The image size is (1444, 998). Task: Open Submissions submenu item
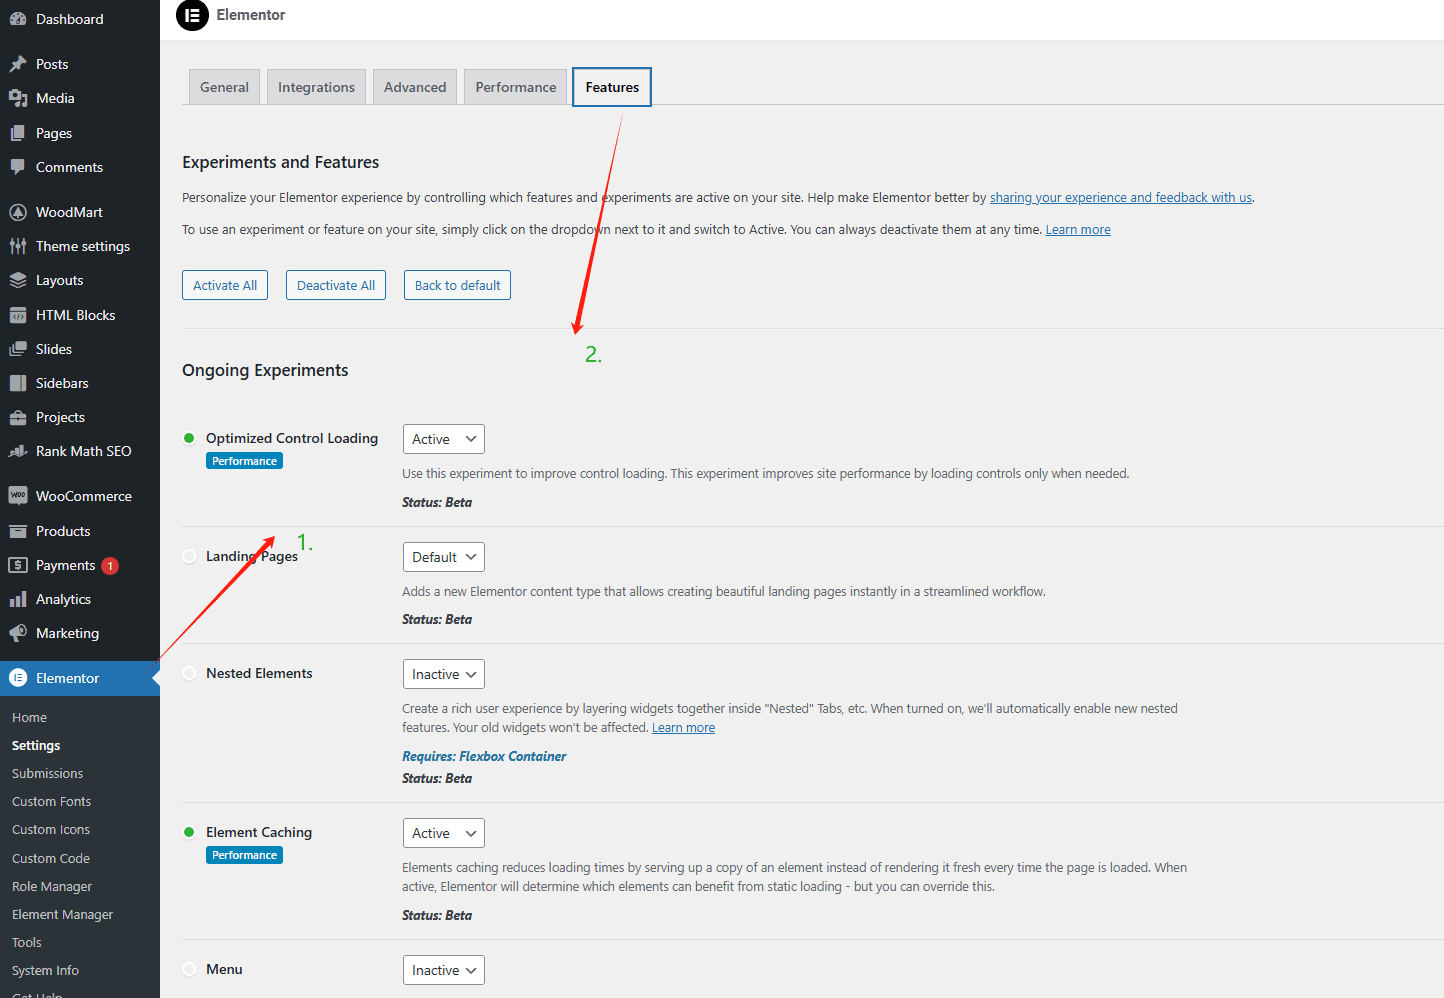(x=48, y=773)
